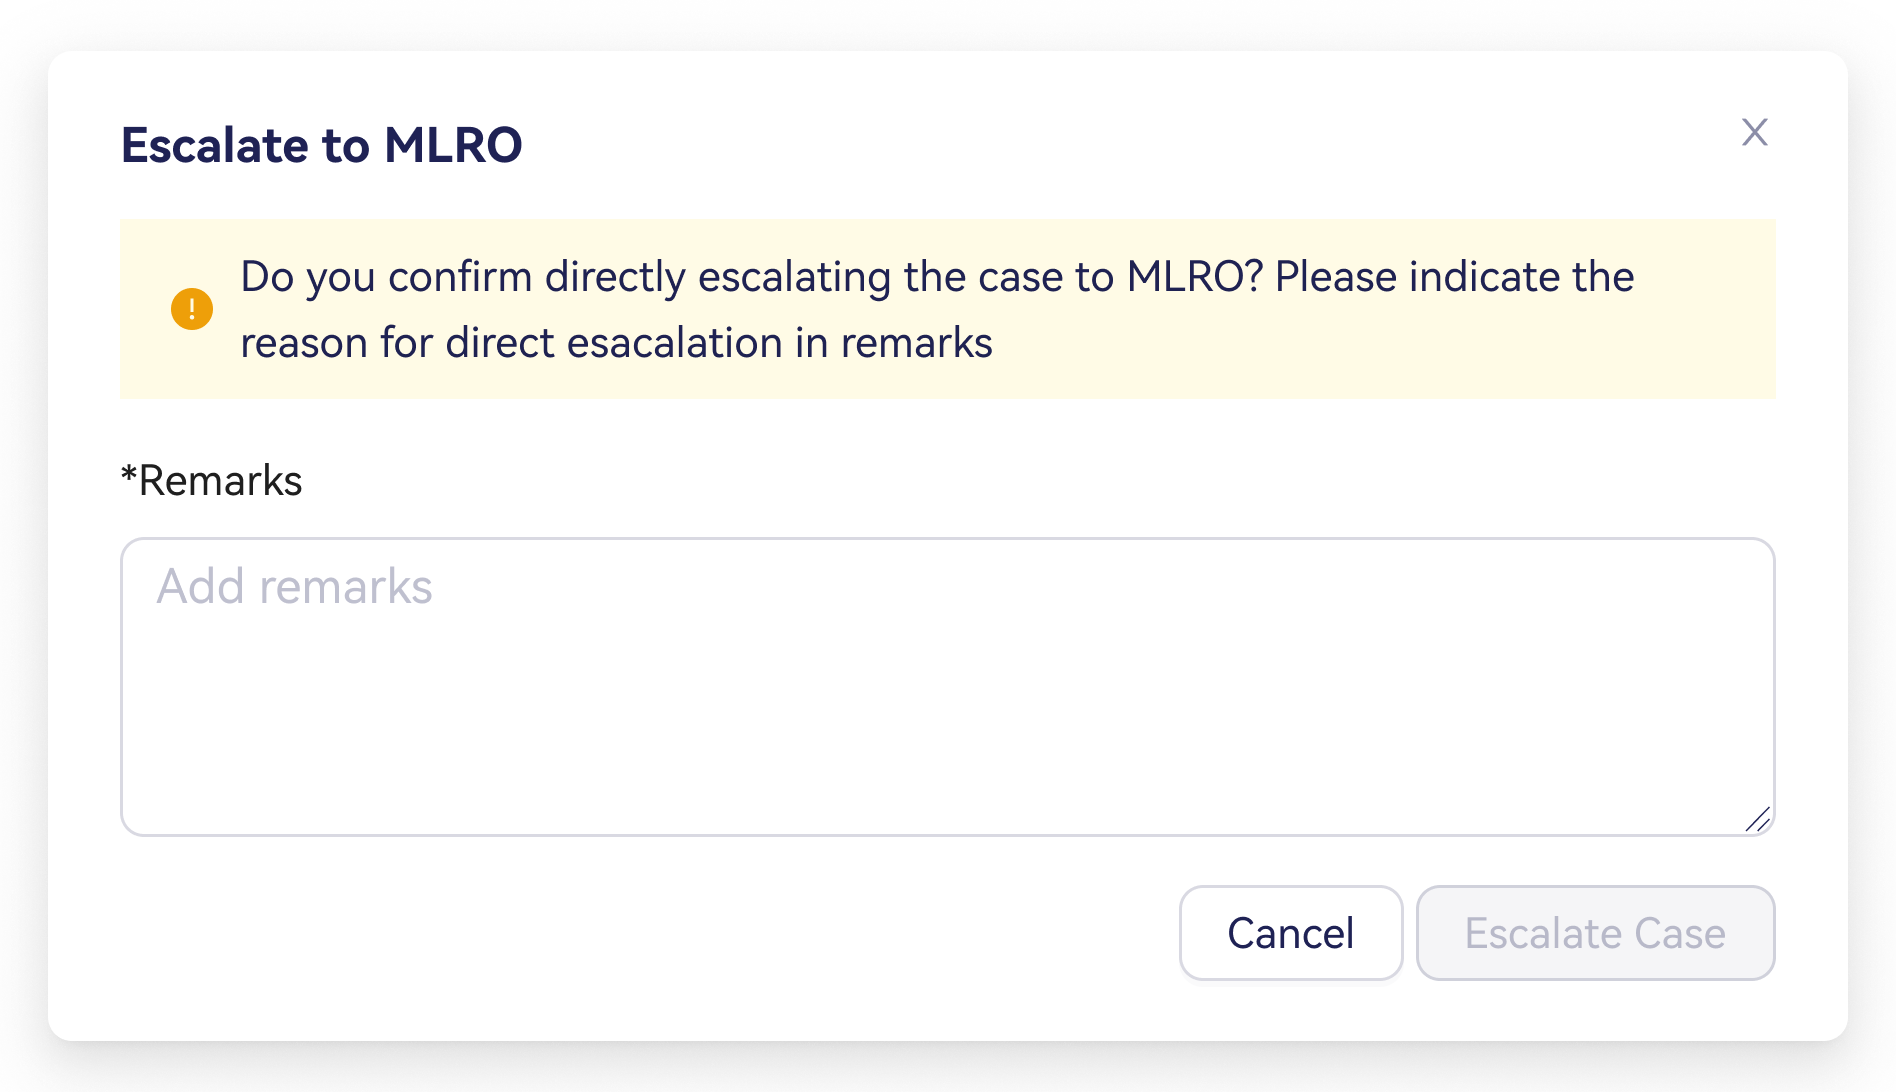Click the required asterisk before Remarks
The height and width of the screenshot is (1092, 1896).
click(x=128, y=476)
